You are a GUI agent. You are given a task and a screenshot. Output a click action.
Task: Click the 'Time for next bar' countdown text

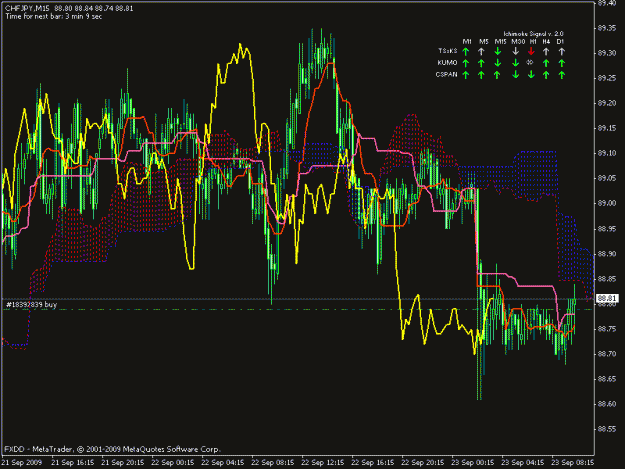[x=54, y=16]
